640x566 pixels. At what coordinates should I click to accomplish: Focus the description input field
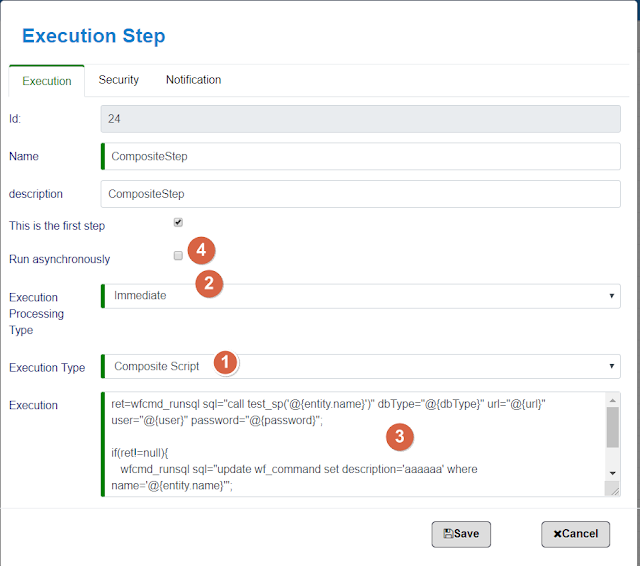pos(360,194)
